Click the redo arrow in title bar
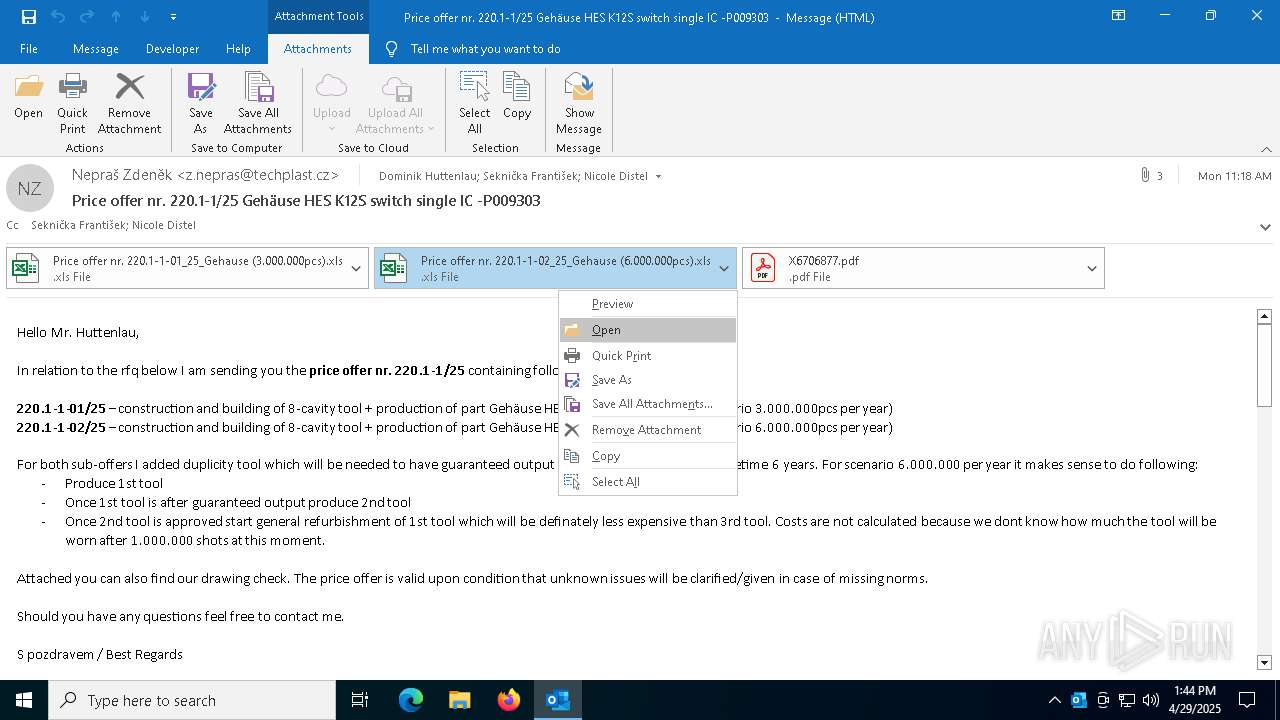 tap(87, 17)
